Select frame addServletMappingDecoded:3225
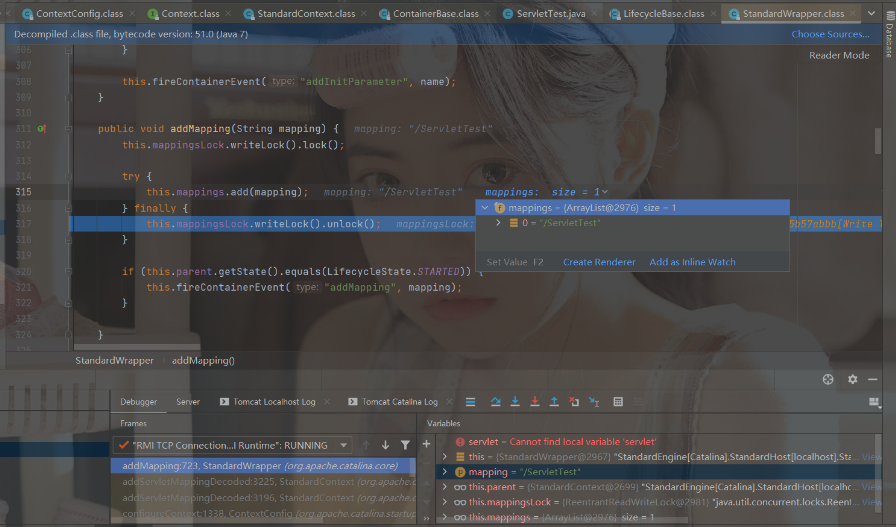896x527 pixels. [262, 482]
